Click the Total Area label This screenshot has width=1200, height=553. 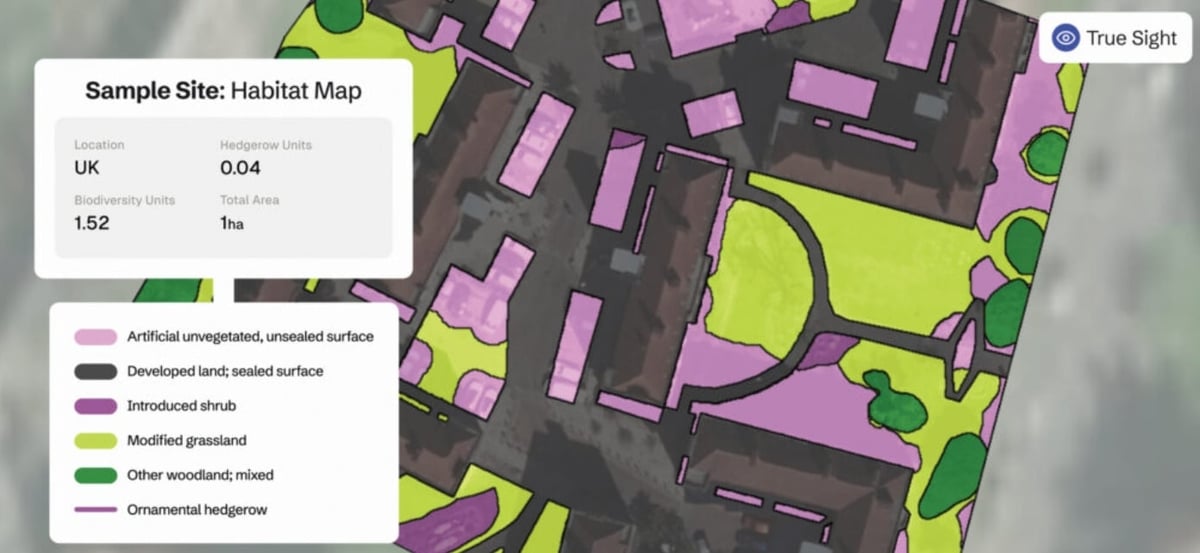pyautogui.click(x=250, y=200)
